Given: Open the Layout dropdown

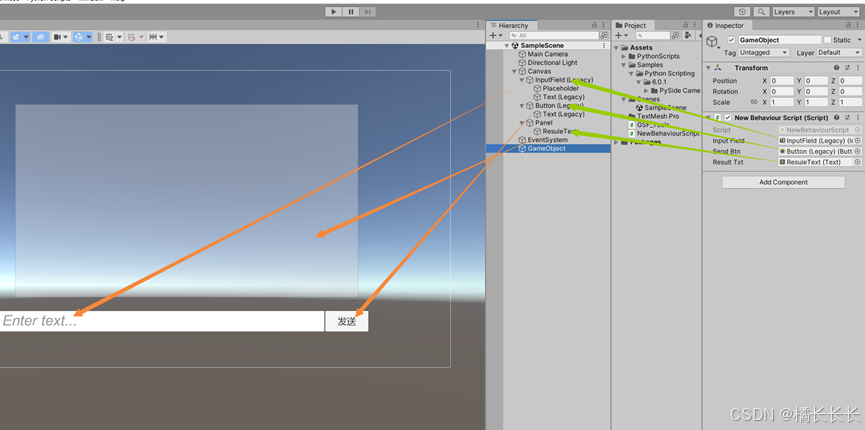Looking at the screenshot, I should 838,12.
